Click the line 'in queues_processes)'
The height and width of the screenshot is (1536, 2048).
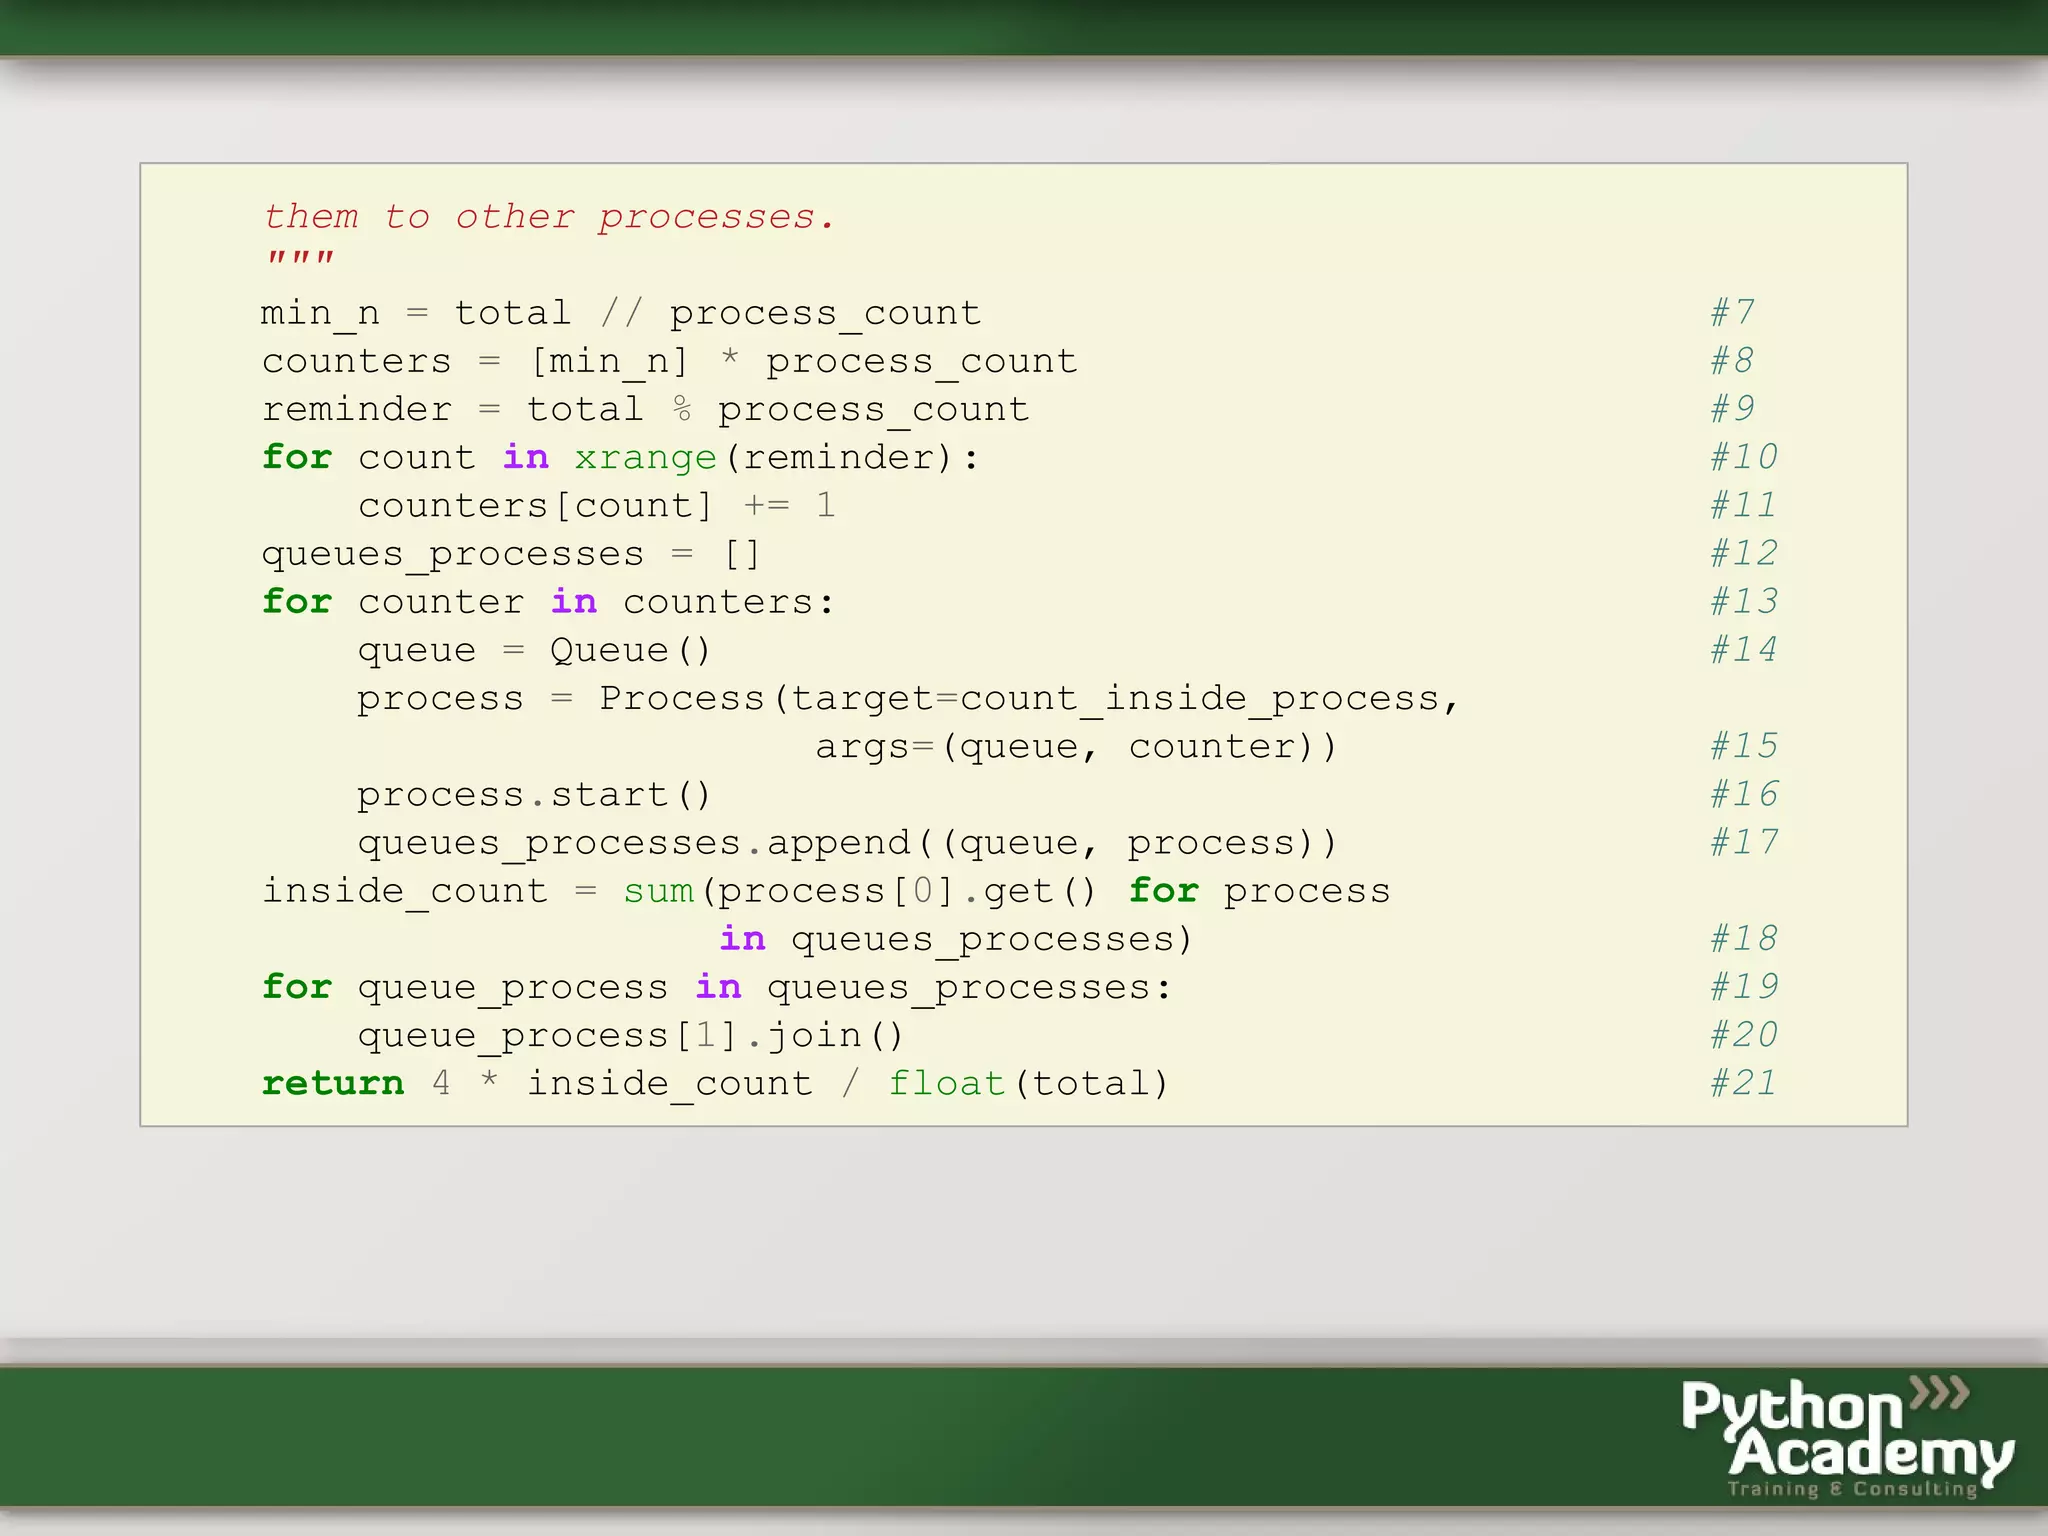pyautogui.click(x=956, y=939)
